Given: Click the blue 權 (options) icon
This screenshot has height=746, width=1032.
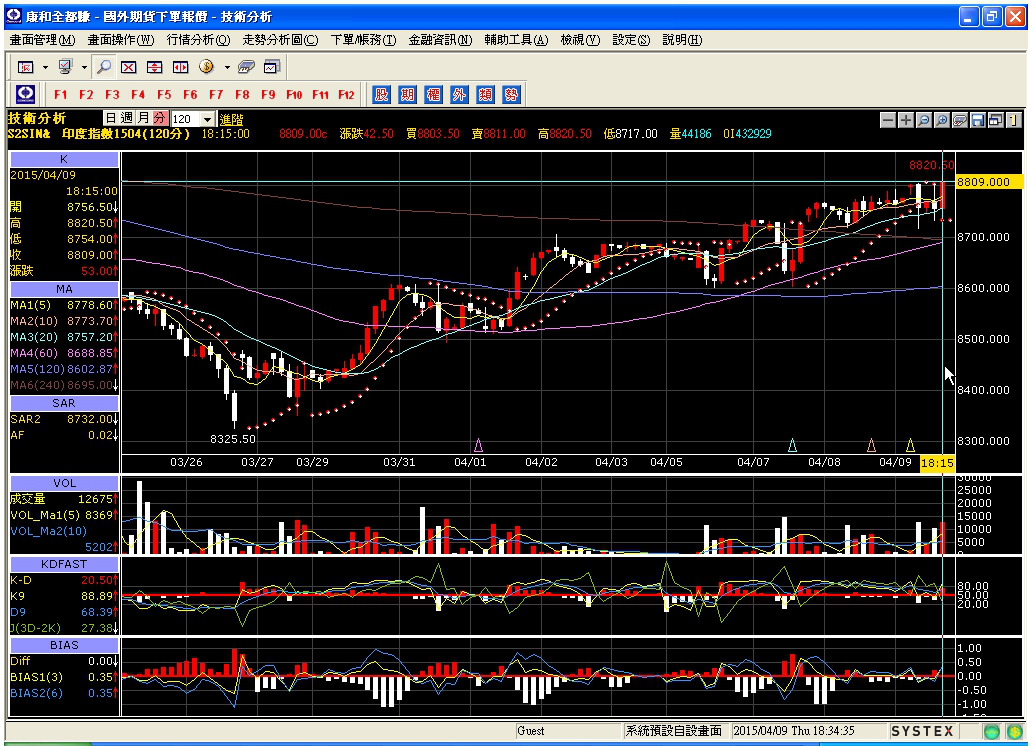Looking at the screenshot, I should 433,94.
